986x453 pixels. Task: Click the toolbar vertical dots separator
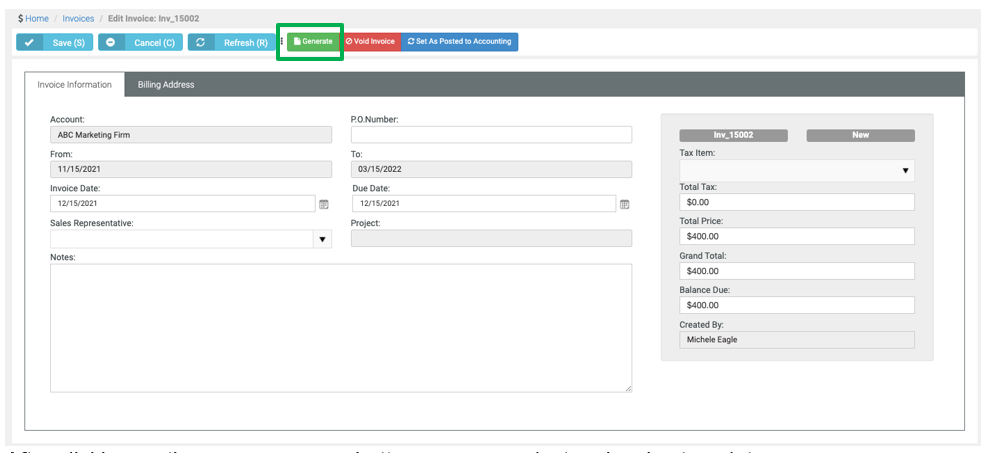pos(281,41)
